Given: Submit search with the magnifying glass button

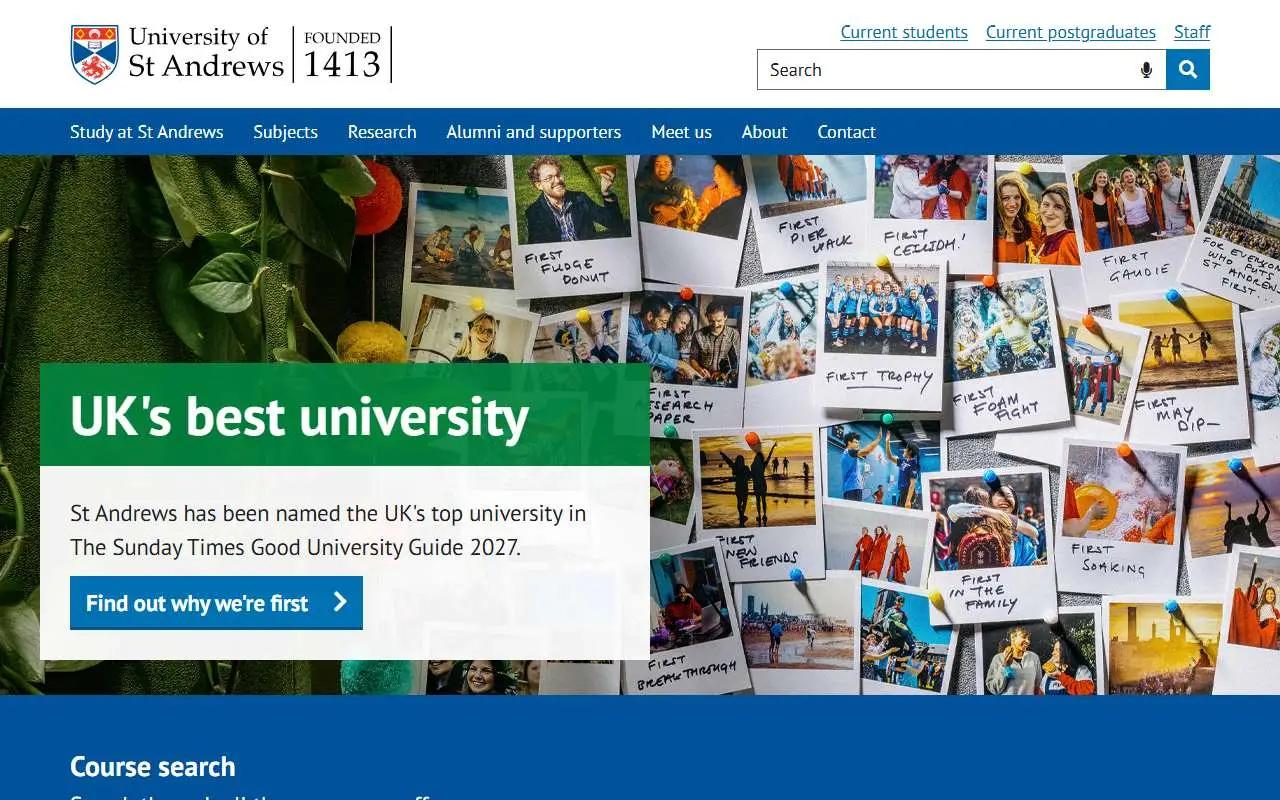Looking at the screenshot, I should 1188,69.
